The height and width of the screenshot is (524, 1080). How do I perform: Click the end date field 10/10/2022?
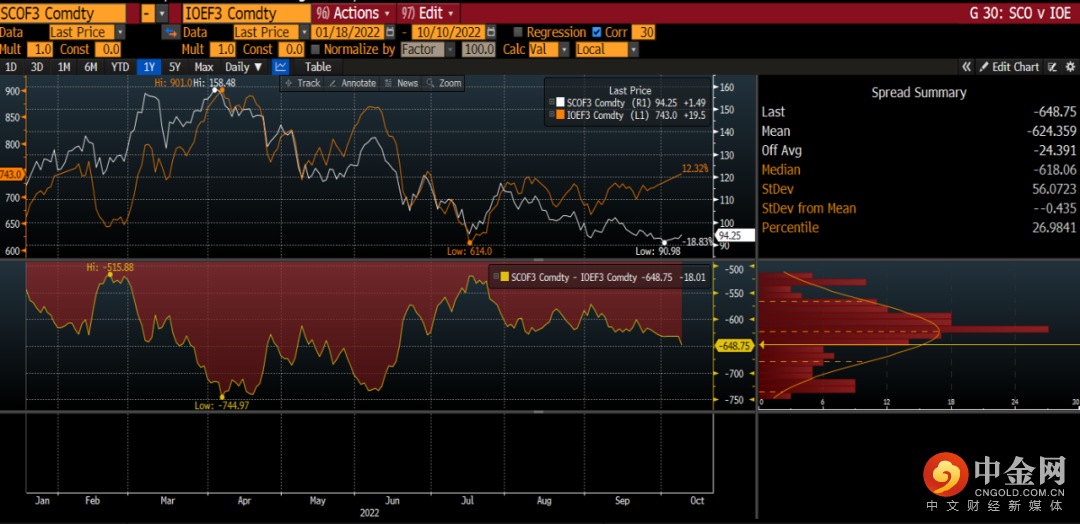coord(450,32)
